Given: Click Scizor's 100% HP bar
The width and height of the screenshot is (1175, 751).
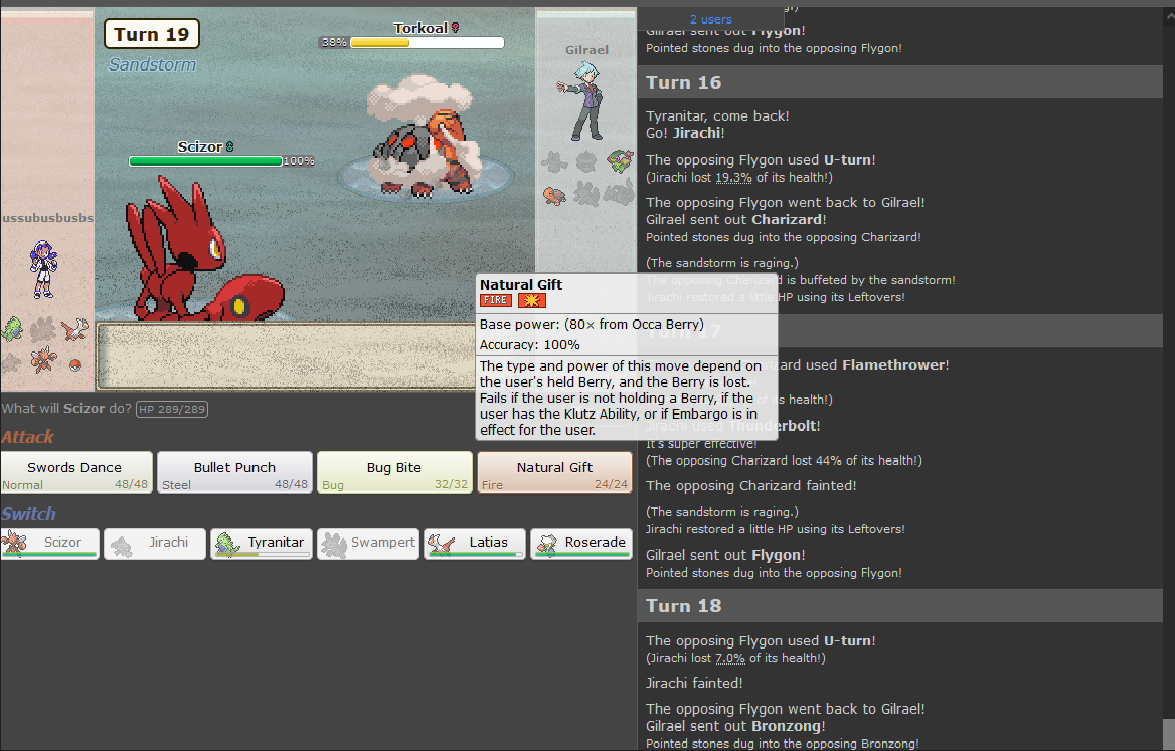Looking at the screenshot, I should tap(205, 161).
